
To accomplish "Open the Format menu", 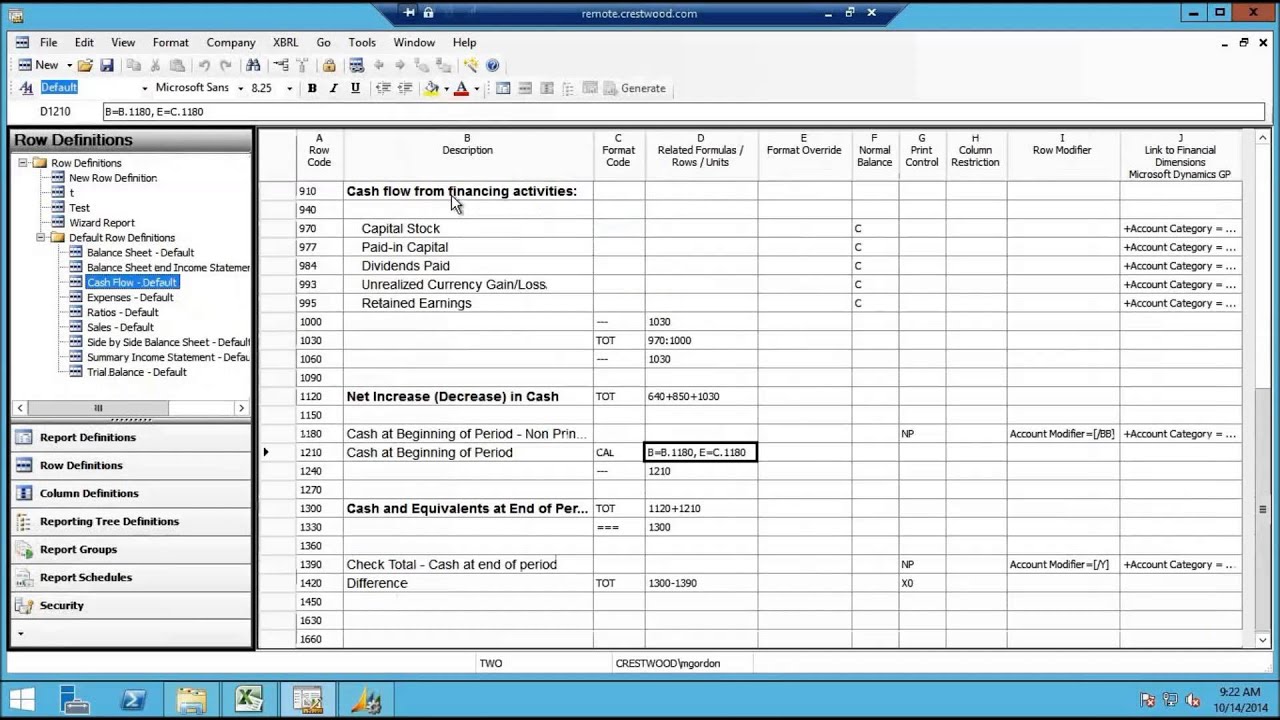I will tap(171, 43).
